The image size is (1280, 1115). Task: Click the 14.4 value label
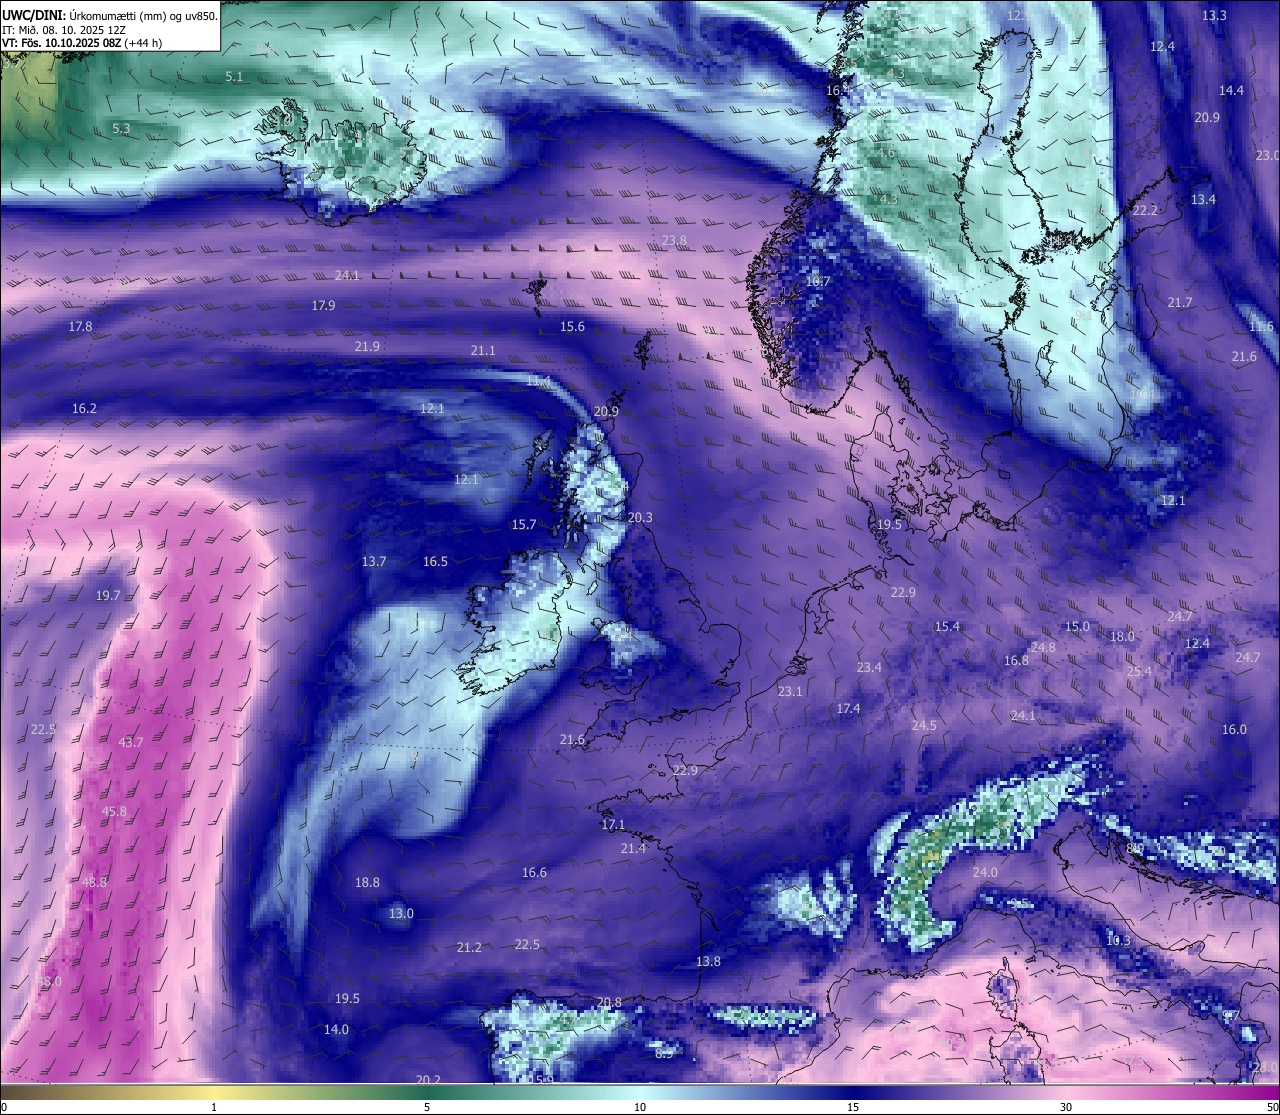pos(1231,90)
